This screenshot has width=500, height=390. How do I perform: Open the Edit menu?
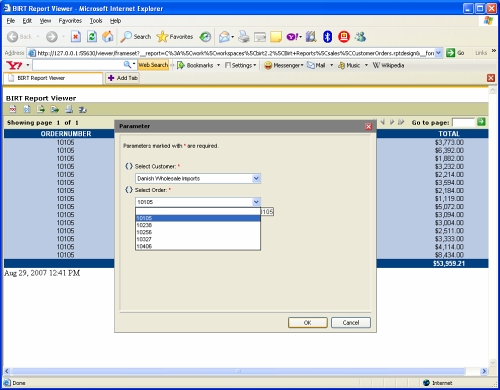tap(27, 21)
